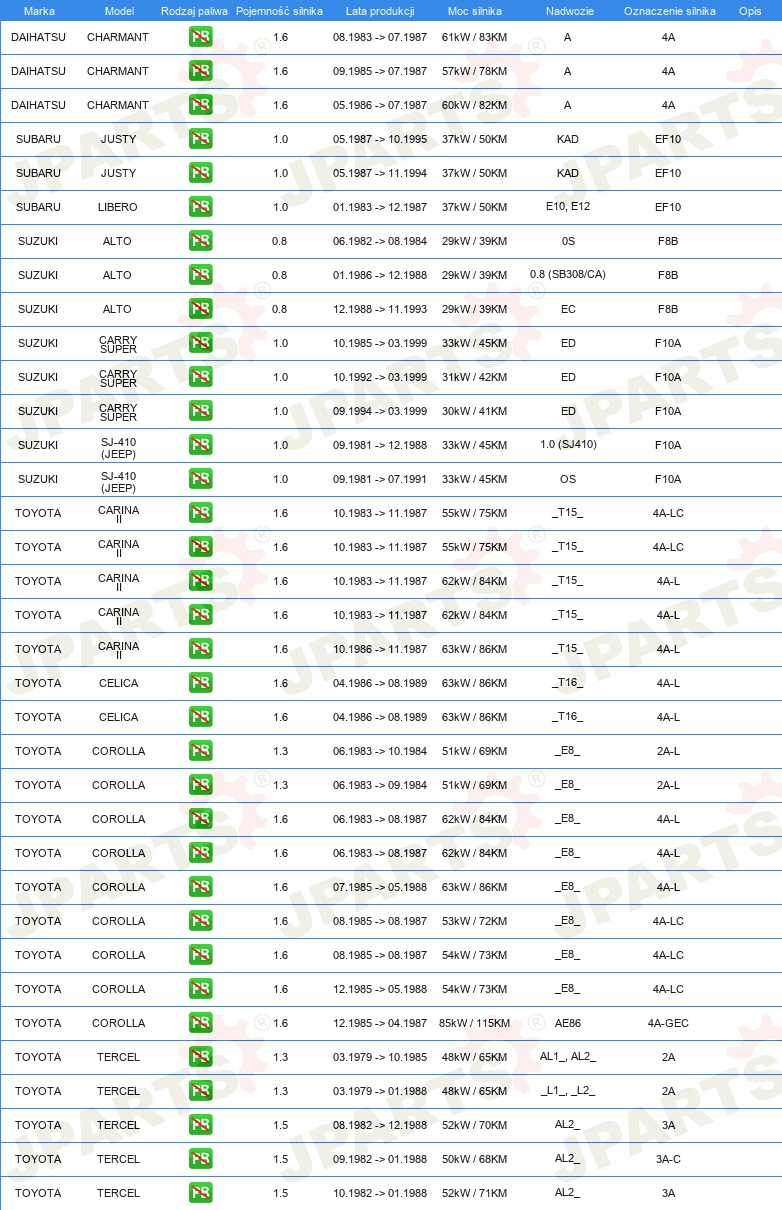782x1210 pixels.
Task: Click the 0.8 (SB308/CA) body cell
Action: (x=568, y=274)
